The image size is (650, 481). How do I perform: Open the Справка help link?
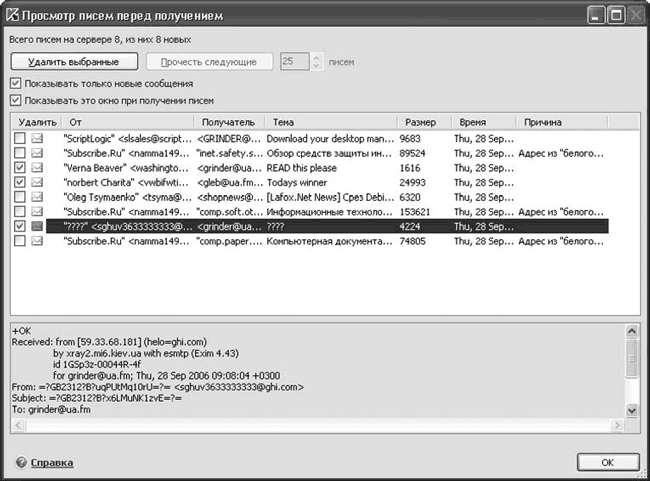52,463
